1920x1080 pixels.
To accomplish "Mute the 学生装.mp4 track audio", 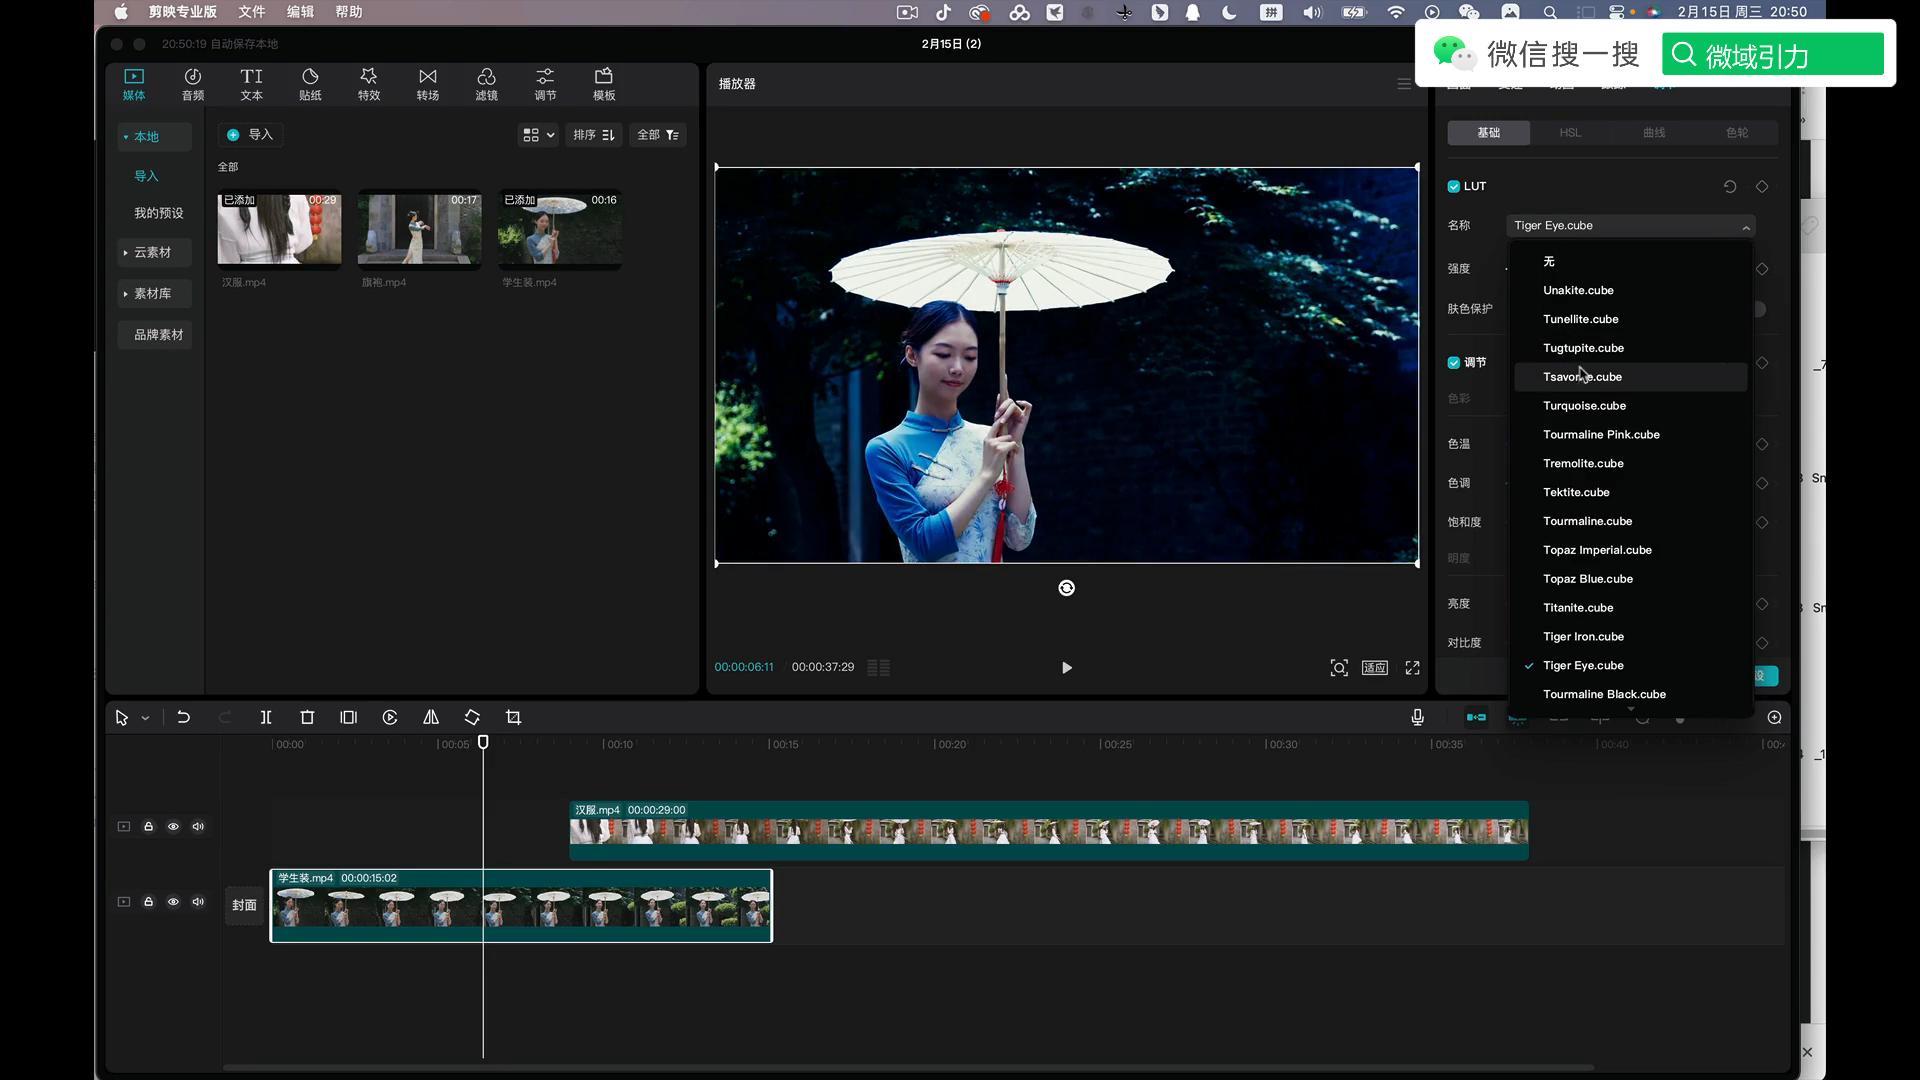I will coord(198,901).
